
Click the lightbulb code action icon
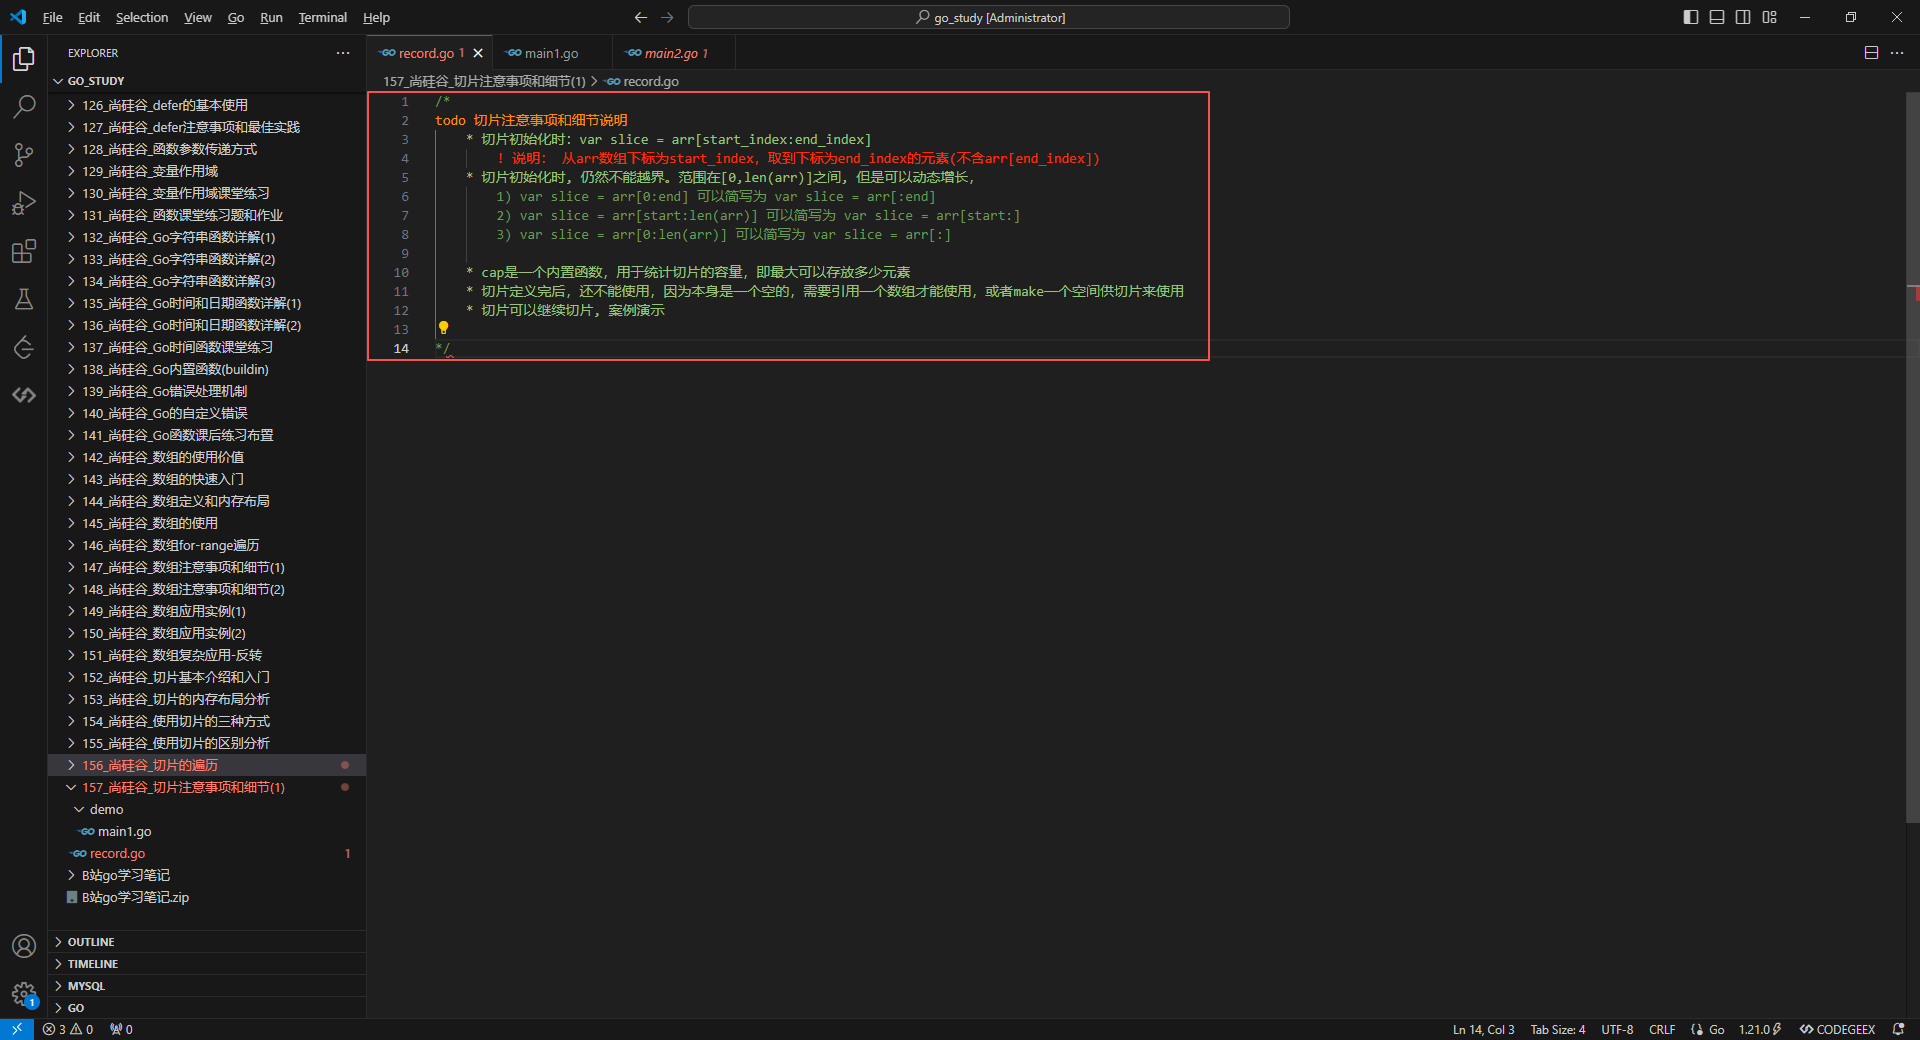443,328
